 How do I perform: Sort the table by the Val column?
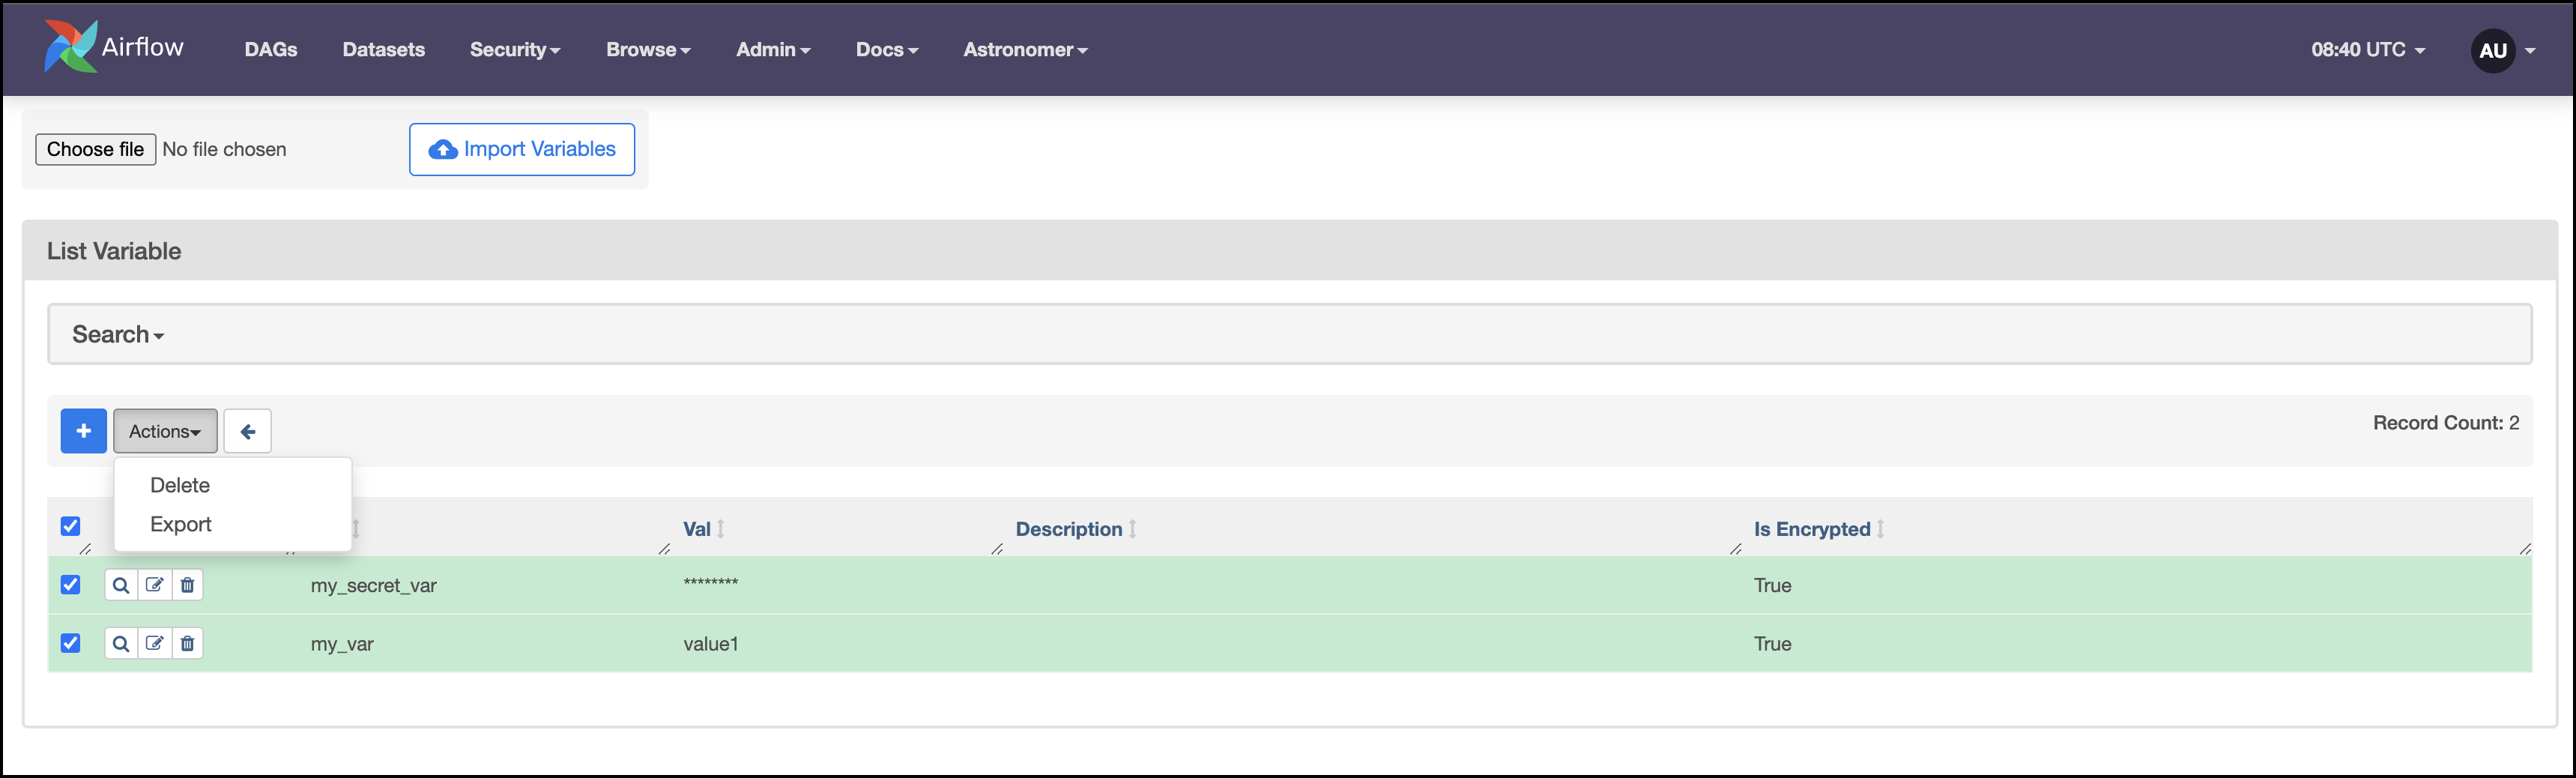[x=700, y=529]
